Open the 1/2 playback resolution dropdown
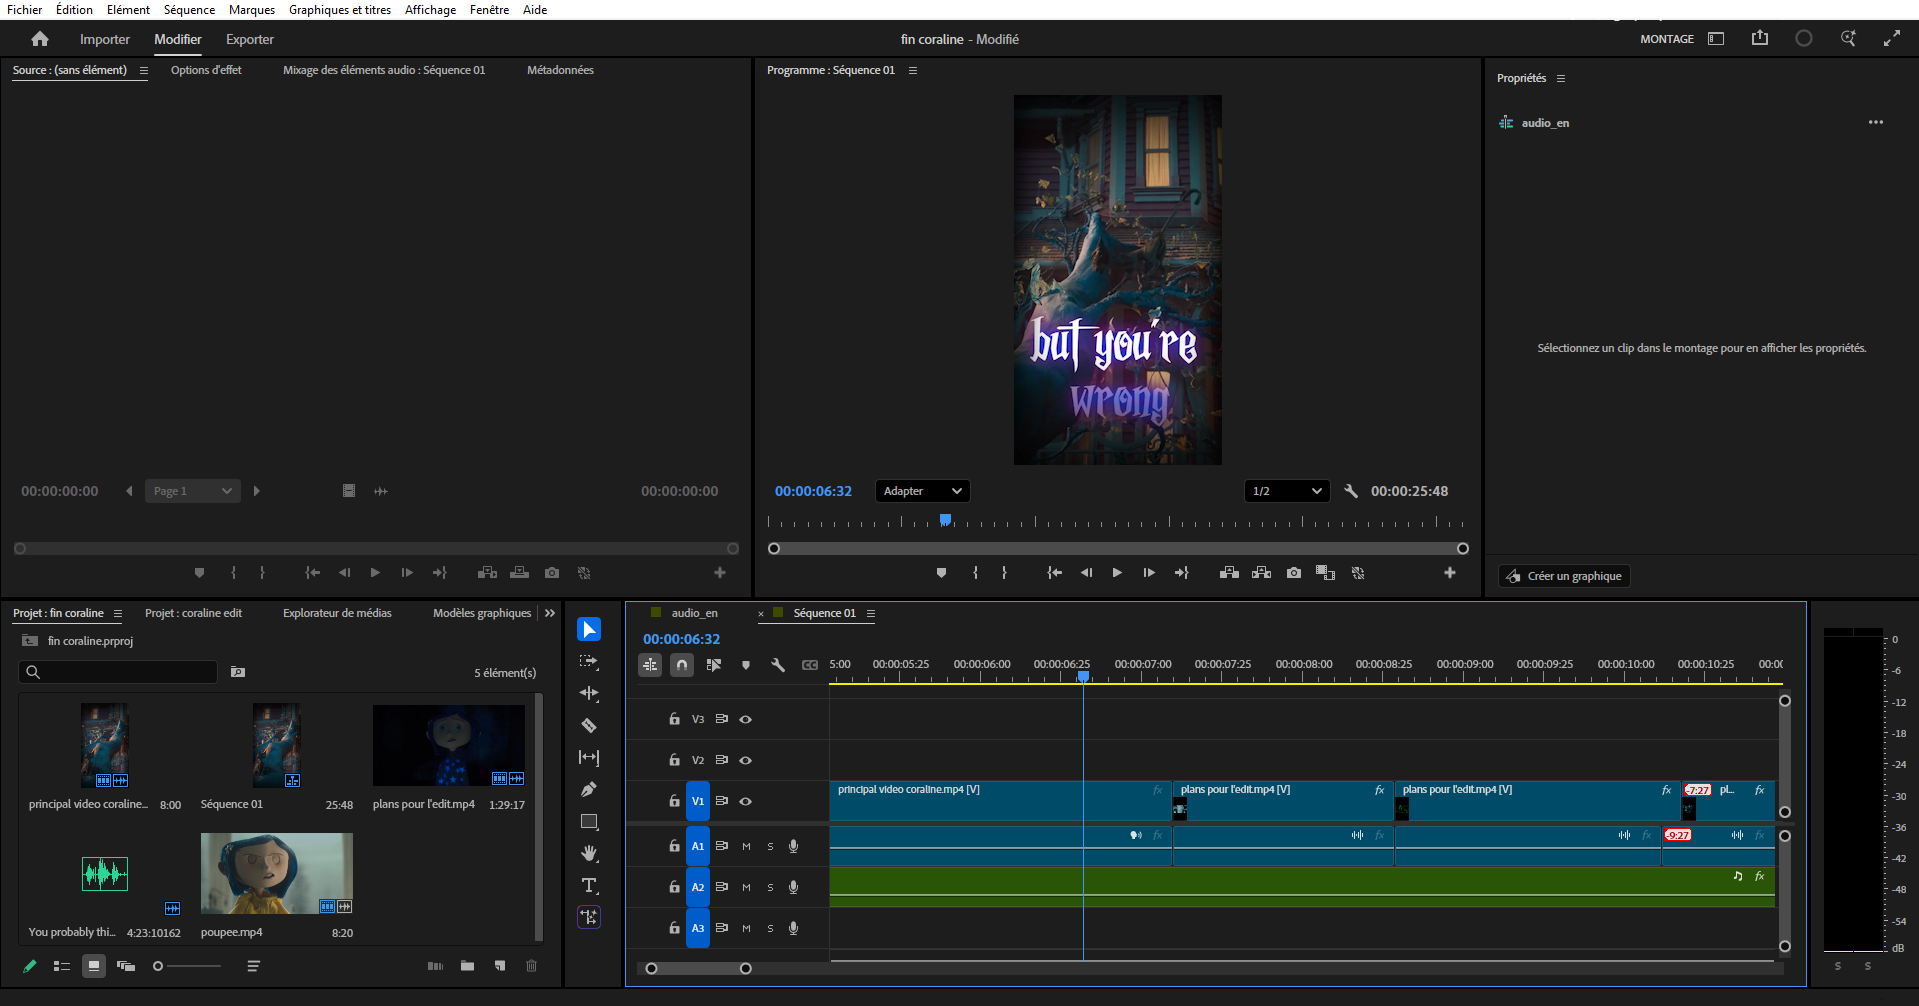The width and height of the screenshot is (1919, 1006). (1286, 491)
